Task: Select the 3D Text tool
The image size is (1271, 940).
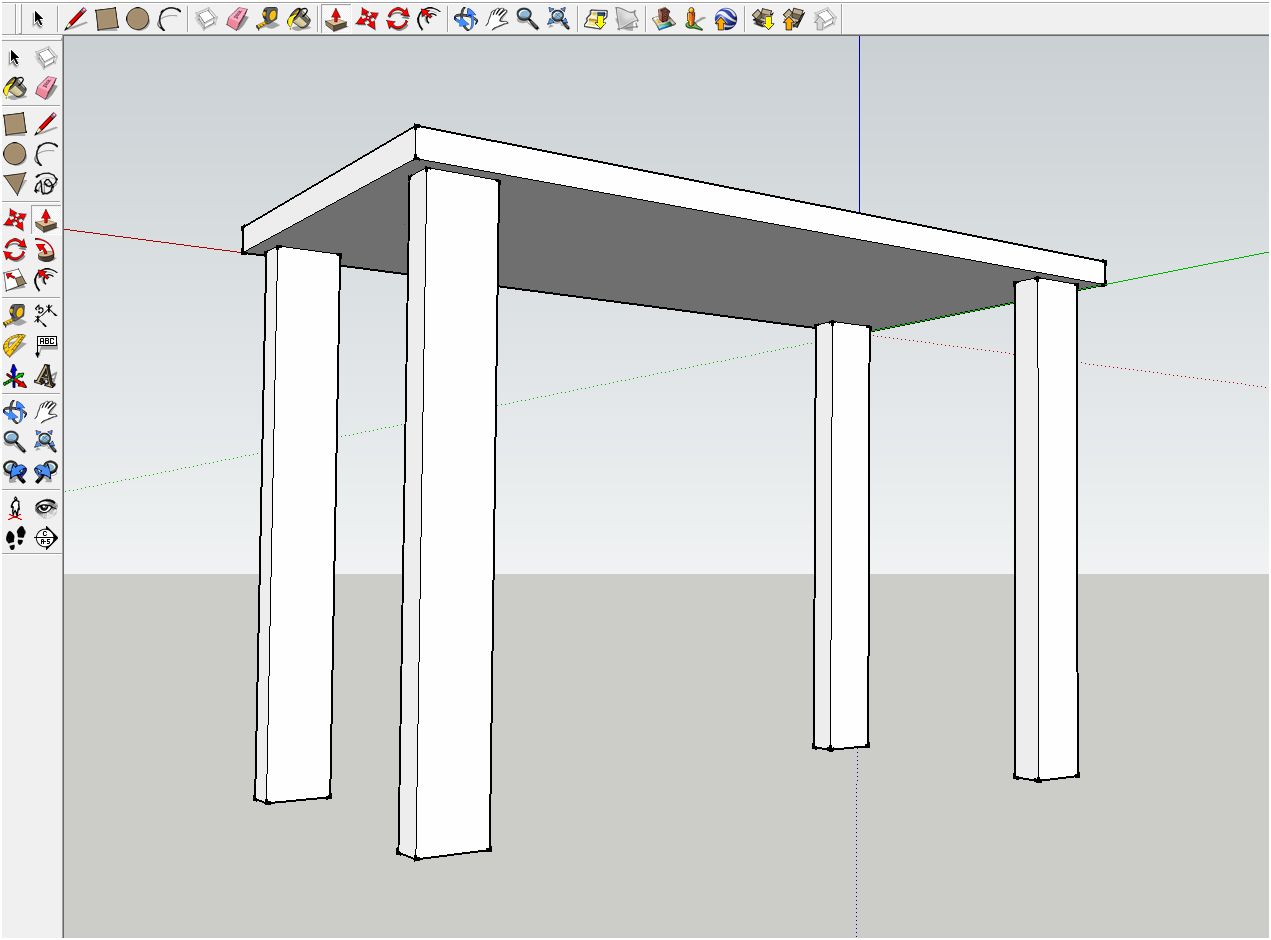Action: 46,377
